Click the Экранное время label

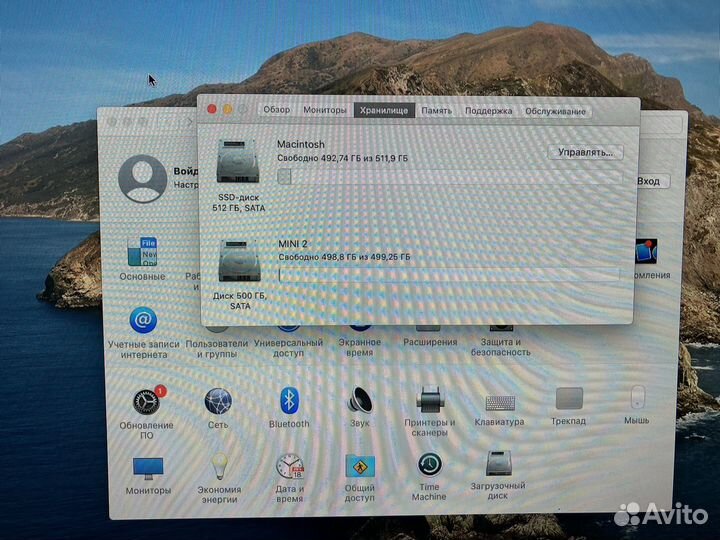click(360, 347)
